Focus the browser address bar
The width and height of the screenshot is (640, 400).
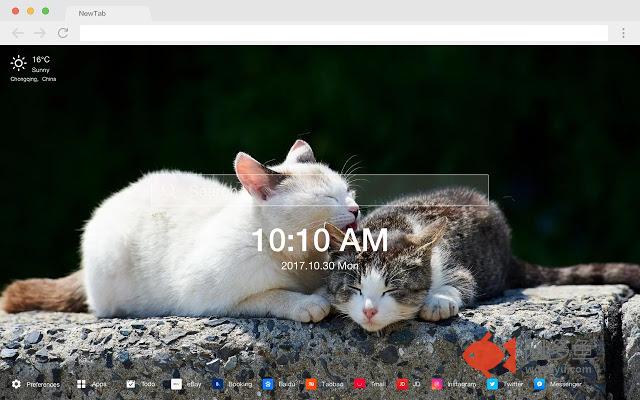pyautogui.click(x=344, y=33)
